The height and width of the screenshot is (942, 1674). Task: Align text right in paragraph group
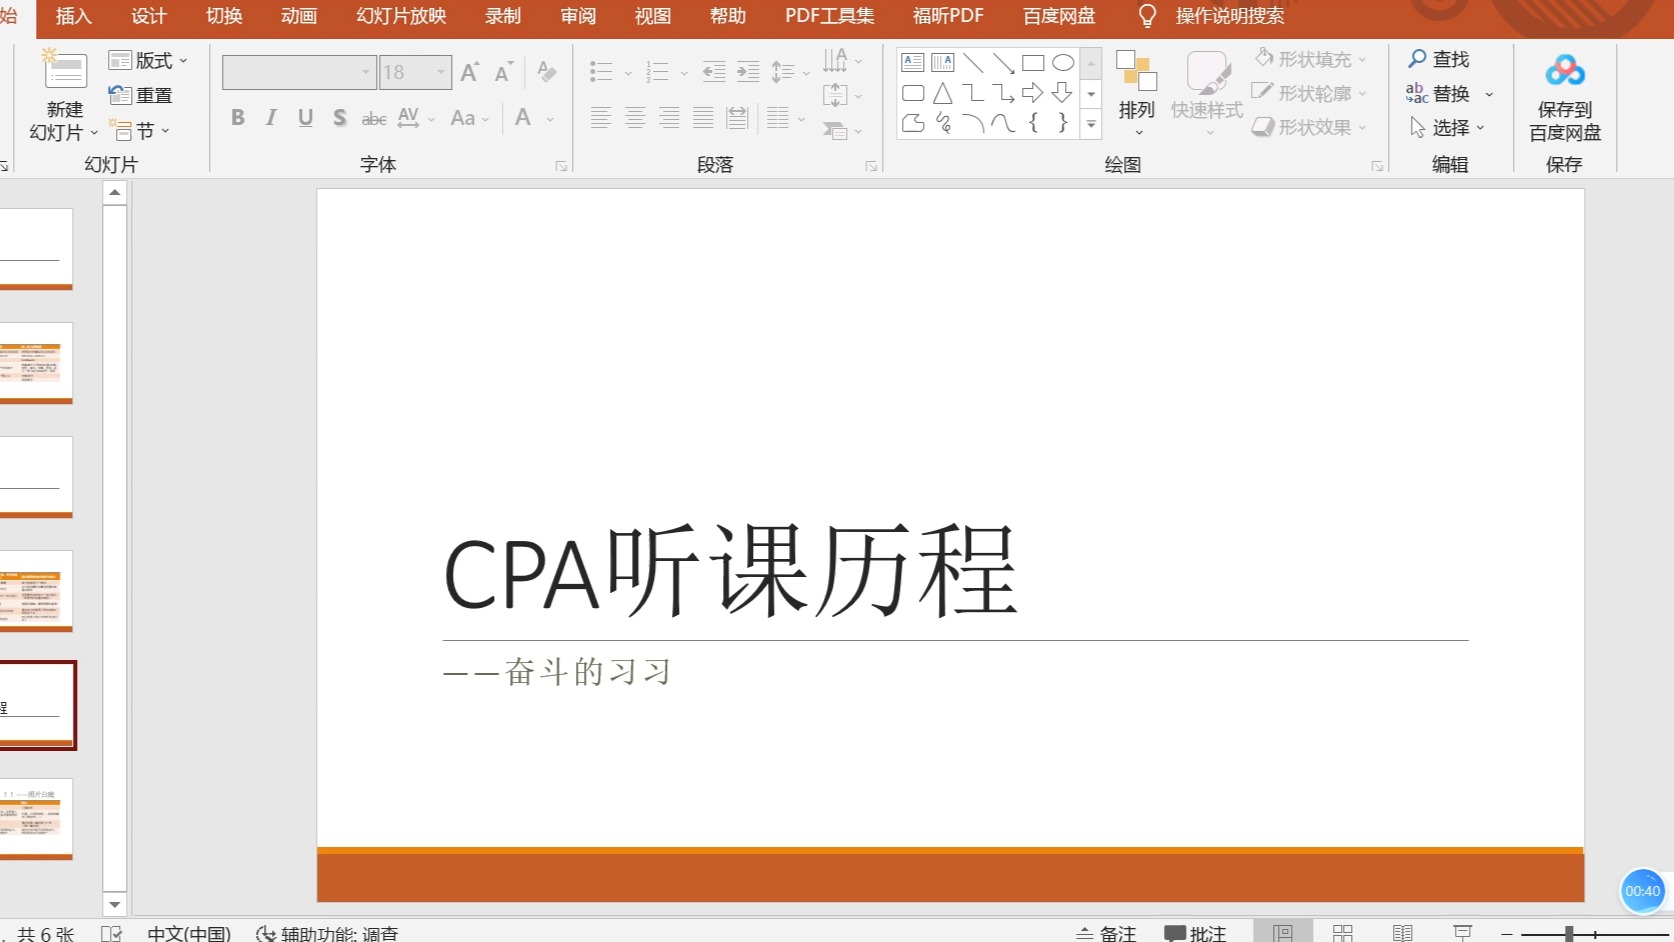tap(669, 118)
